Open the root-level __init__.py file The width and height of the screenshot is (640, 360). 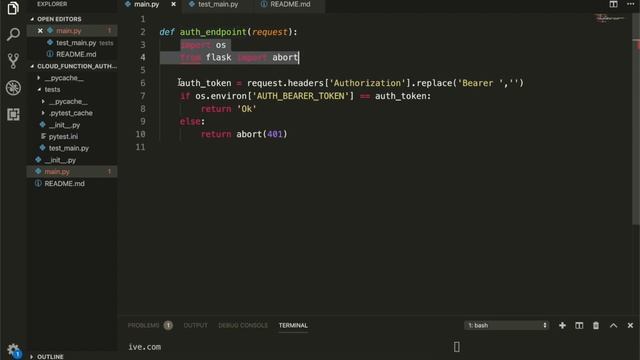(x=60, y=160)
